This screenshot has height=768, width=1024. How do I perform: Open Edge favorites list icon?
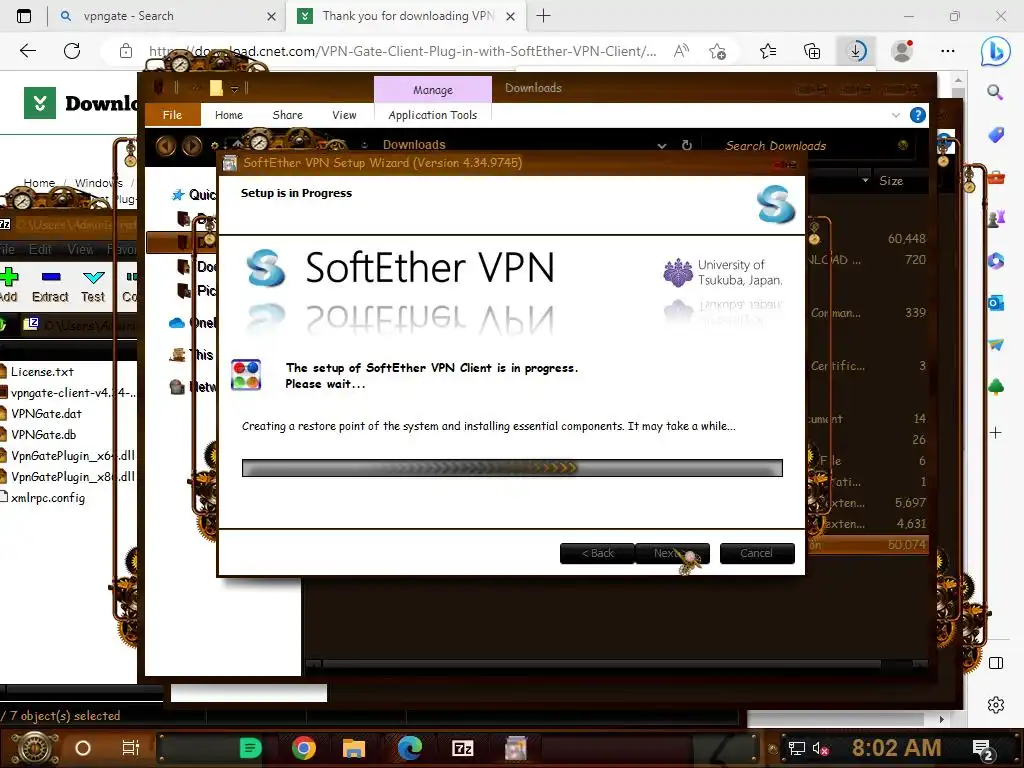[x=768, y=51]
